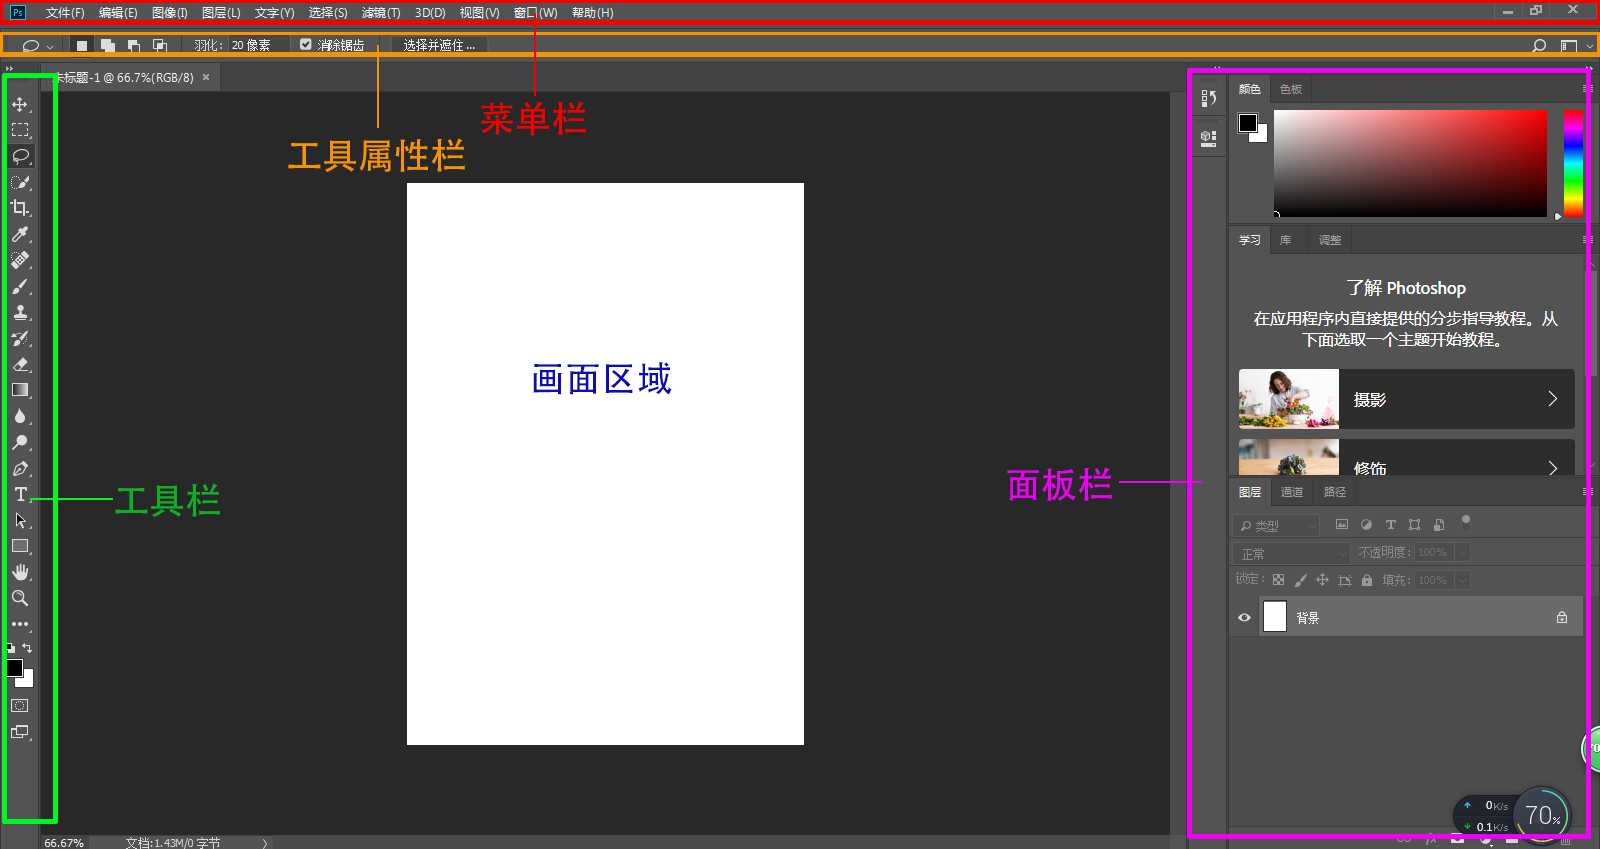Click the hue slider strip in Color panel
1600x849 pixels.
click(x=1573, y=163)
